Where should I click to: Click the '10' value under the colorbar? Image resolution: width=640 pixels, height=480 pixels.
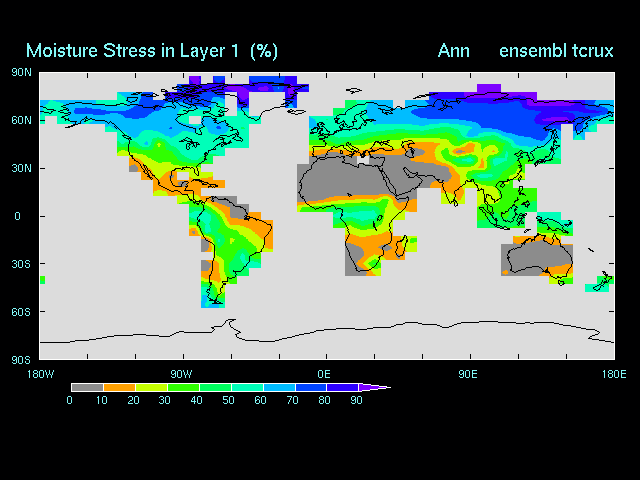click(102, 400)
